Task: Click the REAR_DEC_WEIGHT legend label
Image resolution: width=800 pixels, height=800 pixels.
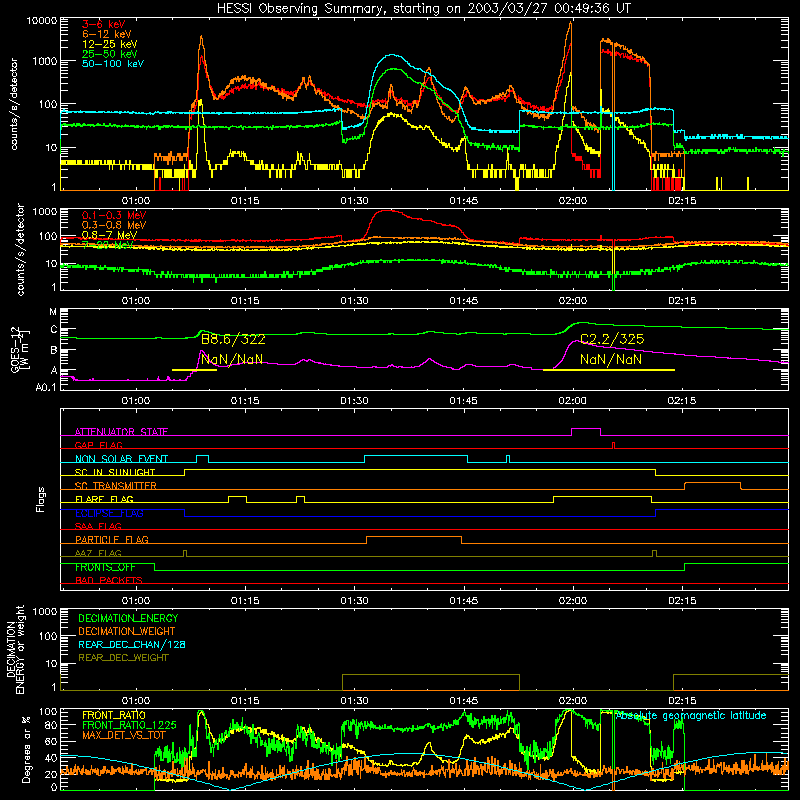Action: point(123,658)
